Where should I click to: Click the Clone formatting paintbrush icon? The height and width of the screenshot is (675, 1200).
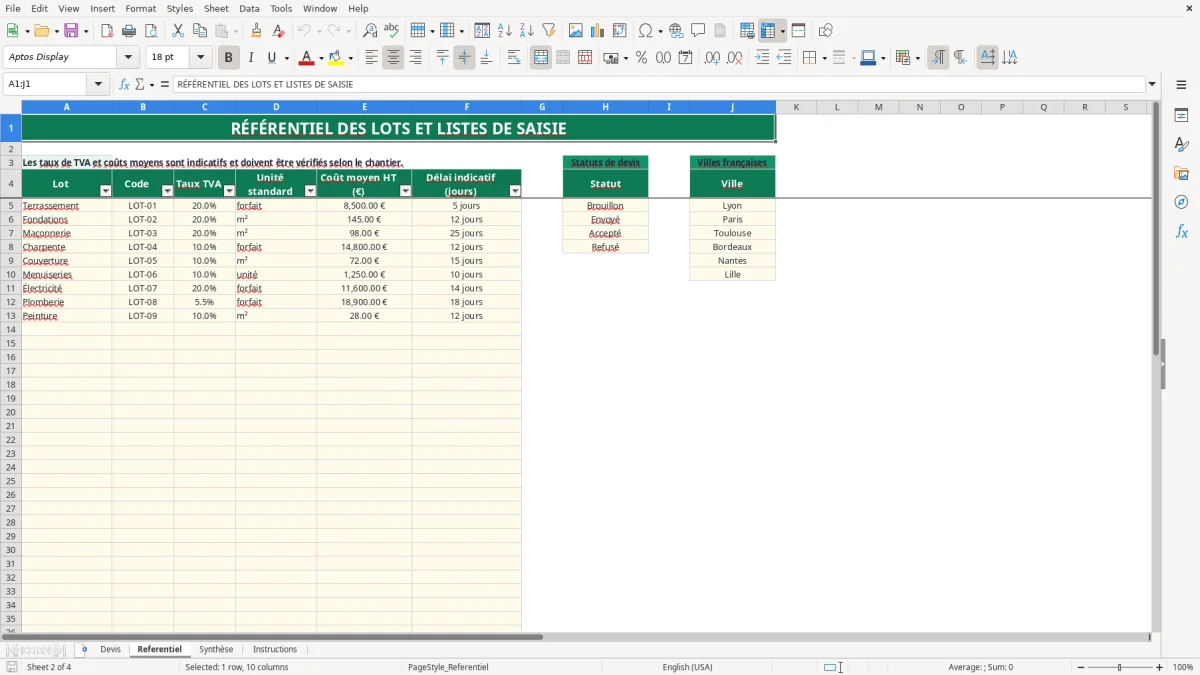(x=257, y=31)
